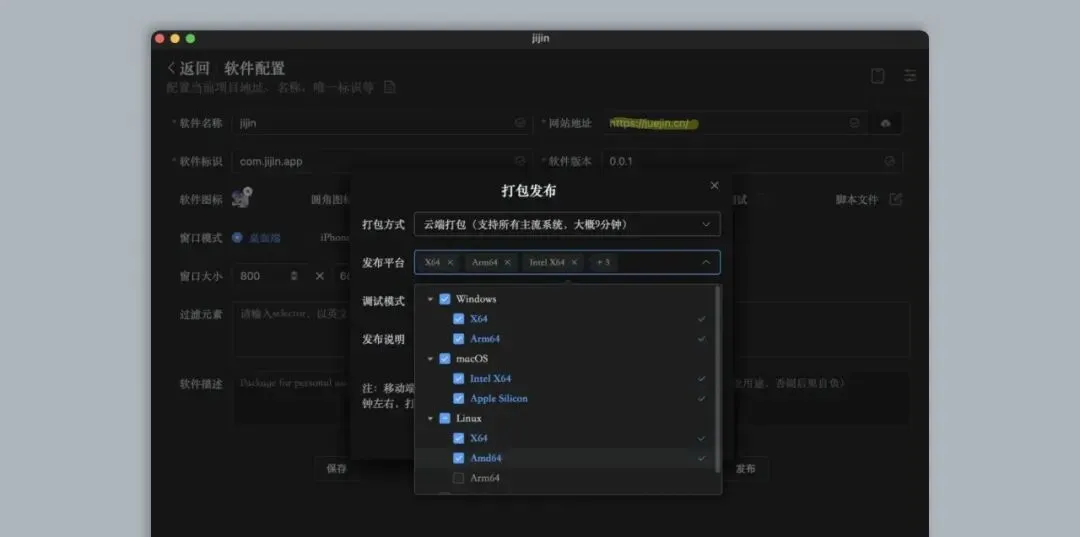Uncheck the macOS group checkbox

(445, 359)
